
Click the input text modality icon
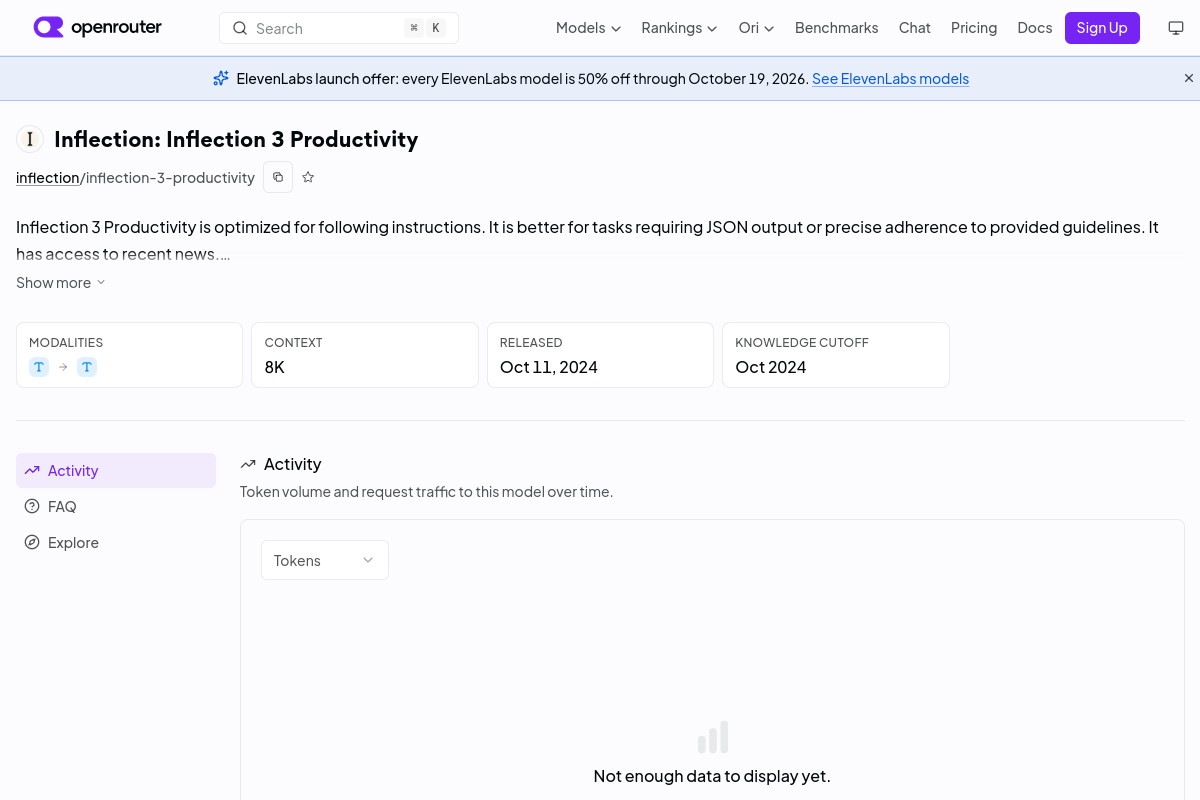pos(39,367)
